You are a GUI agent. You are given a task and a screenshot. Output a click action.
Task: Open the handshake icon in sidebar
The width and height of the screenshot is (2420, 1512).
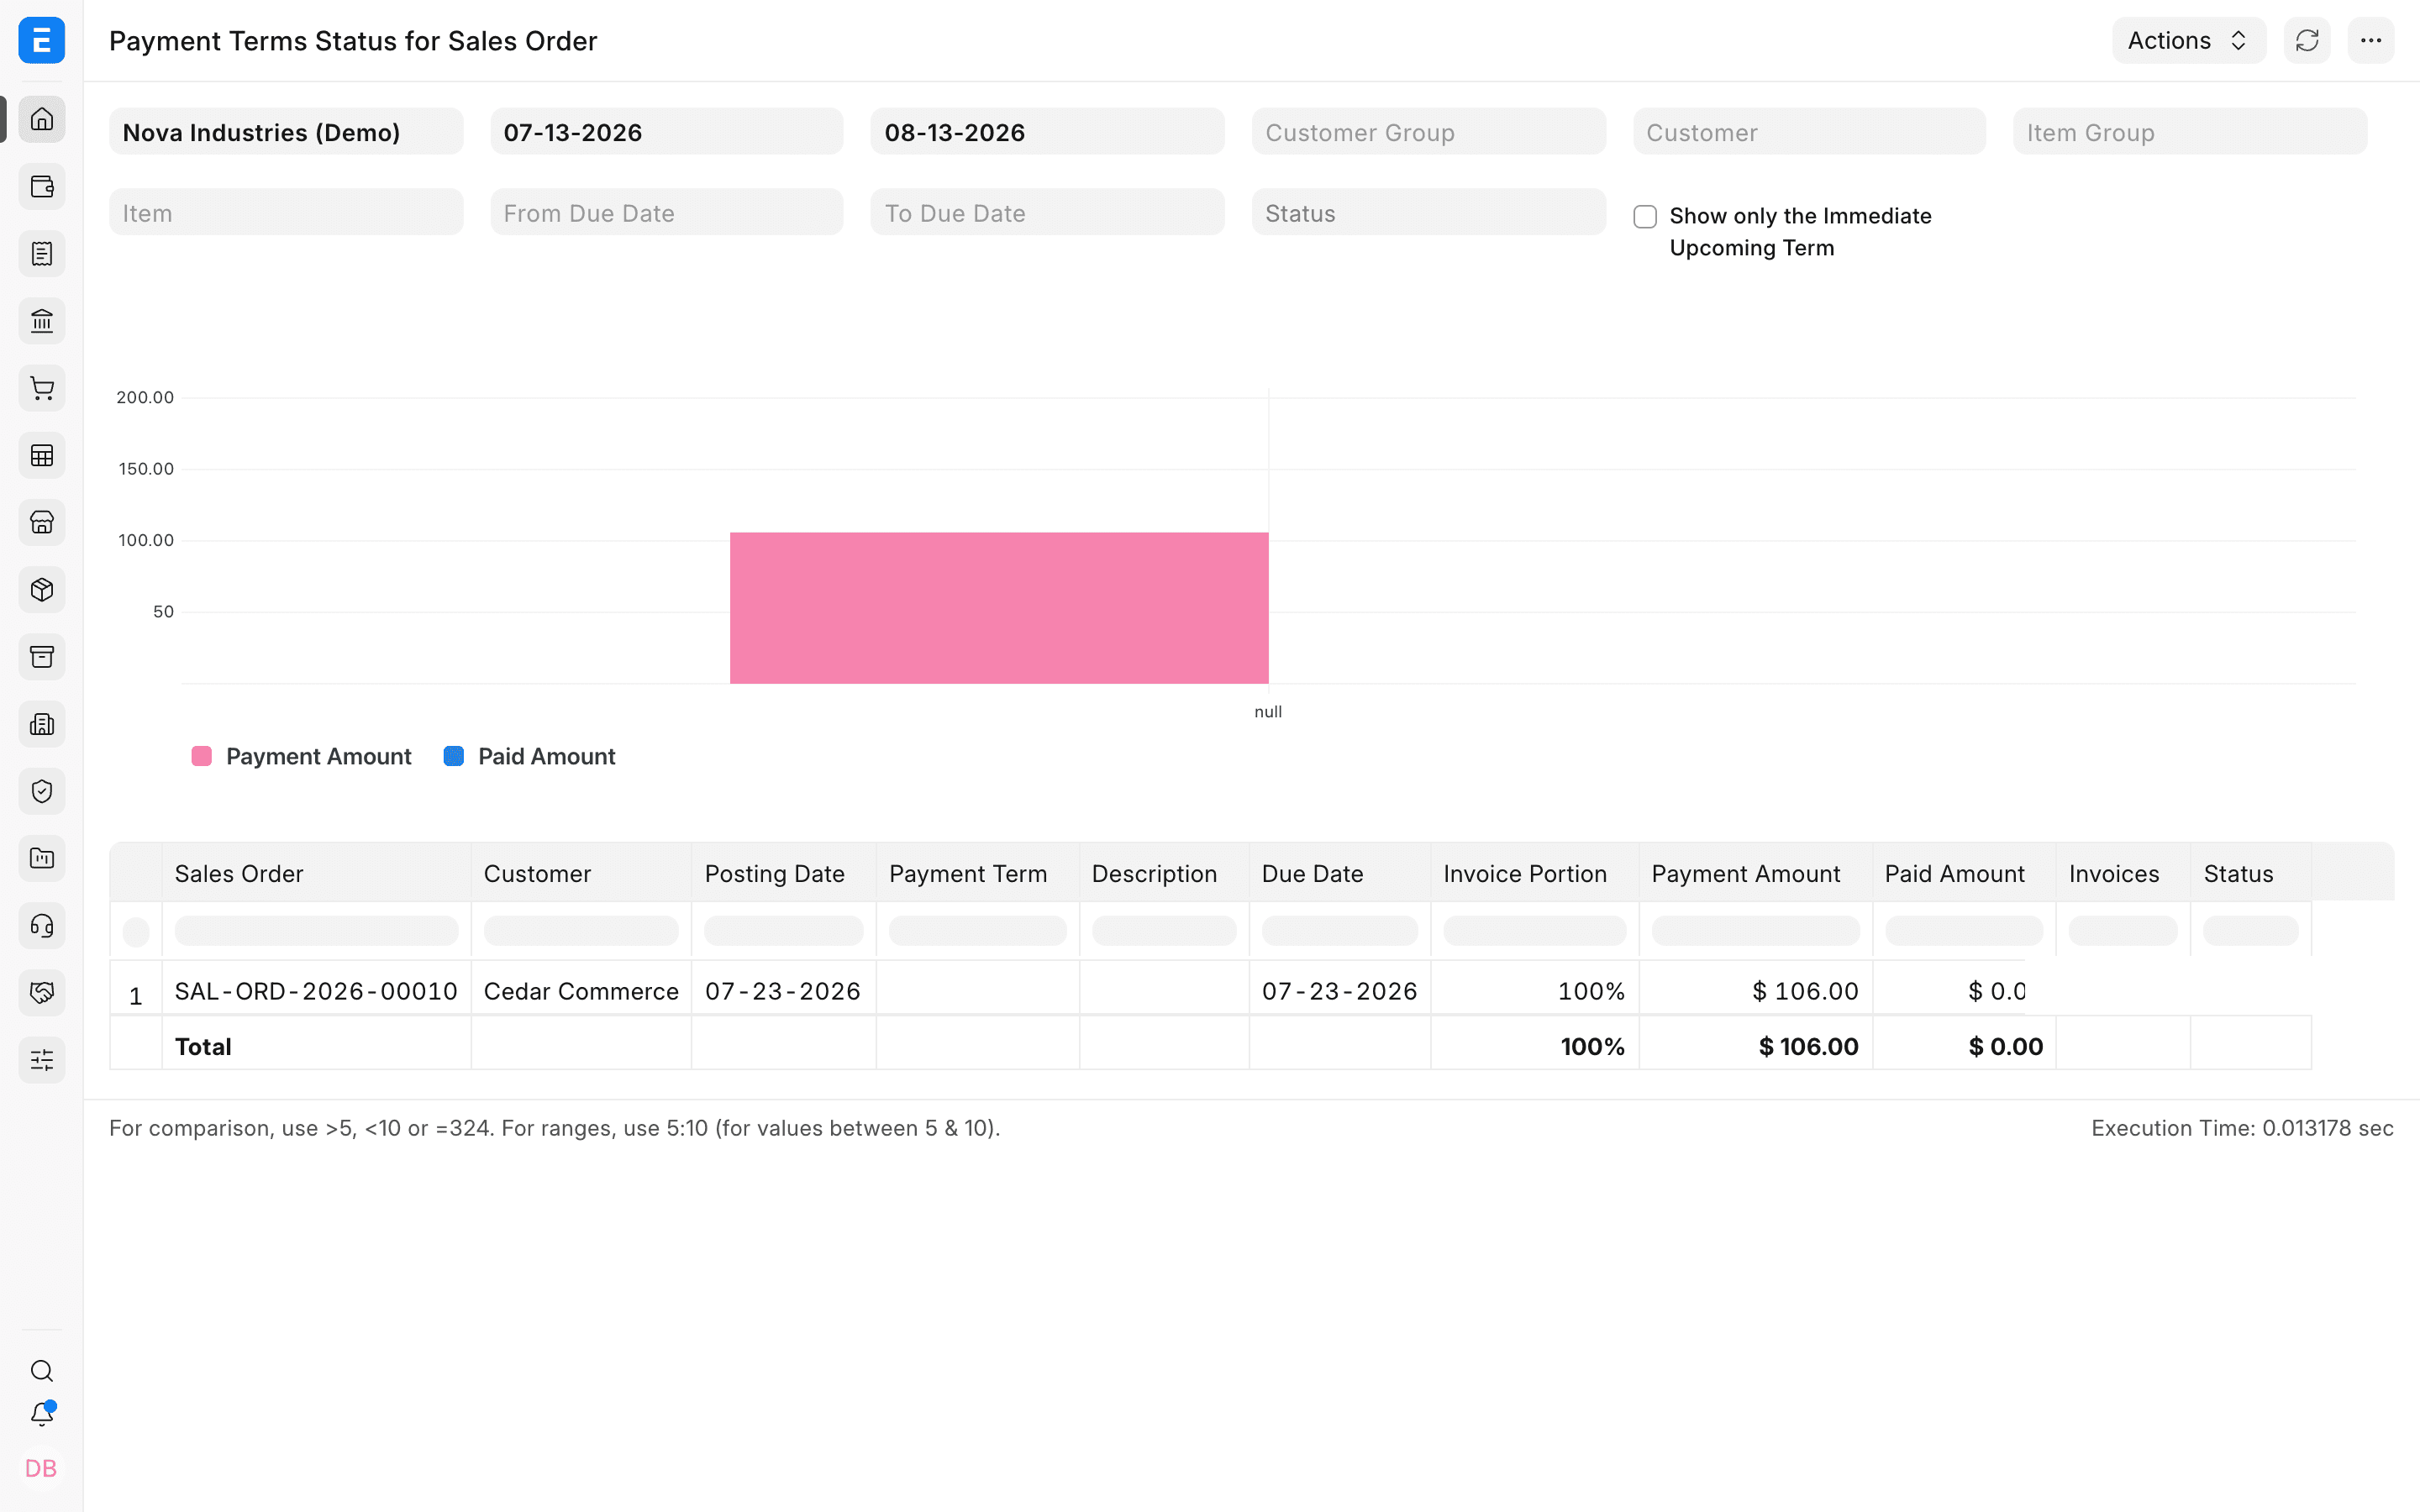42,993
